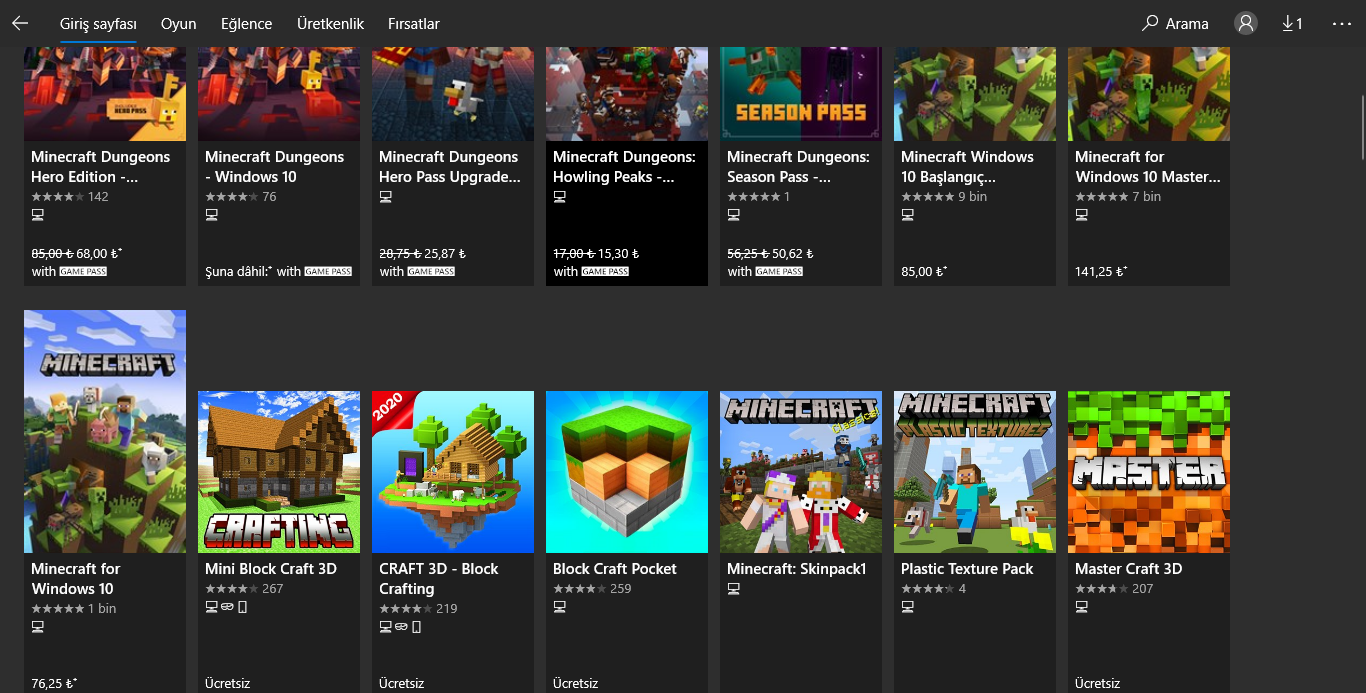Open the Üretkenlik tab
Viewport: 1366px width, 693px height.
[x=330, y=24]
